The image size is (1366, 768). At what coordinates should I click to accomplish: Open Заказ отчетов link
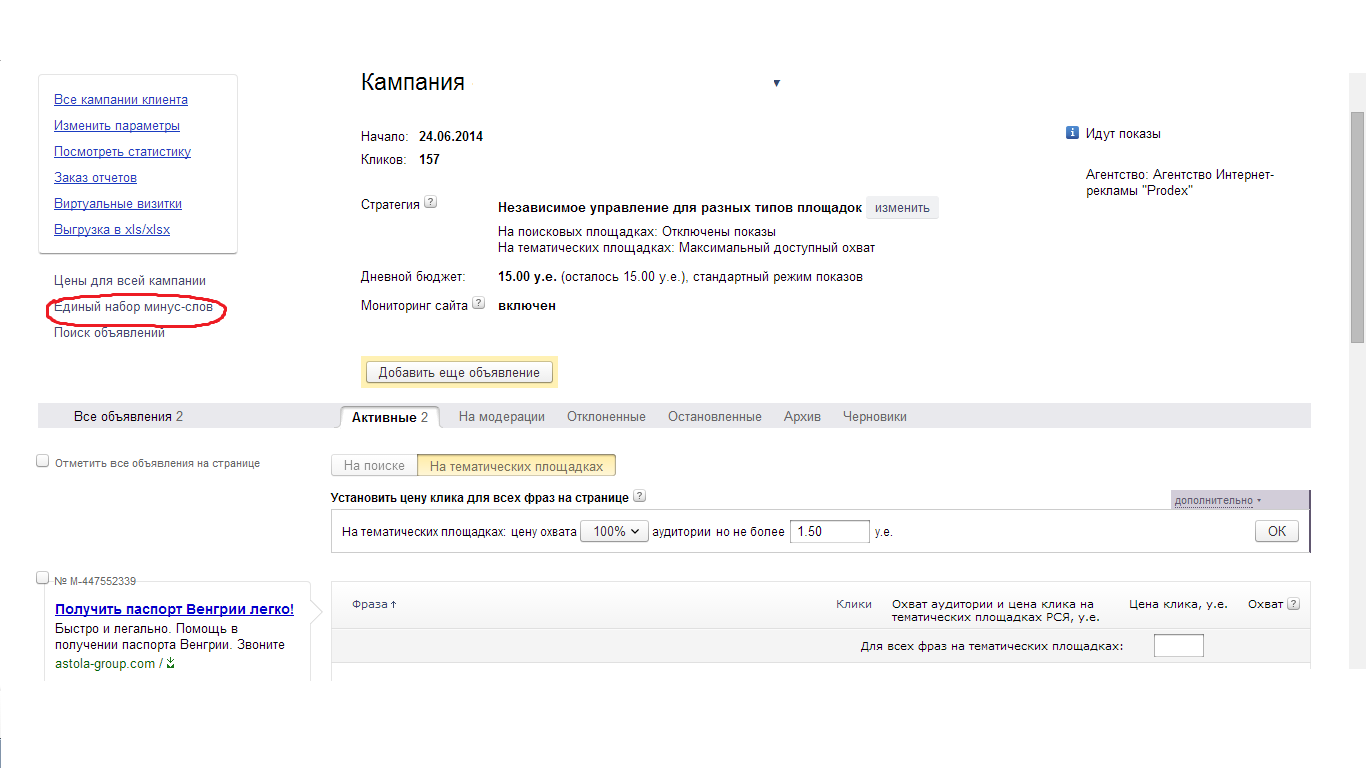[x=95, y=178]
